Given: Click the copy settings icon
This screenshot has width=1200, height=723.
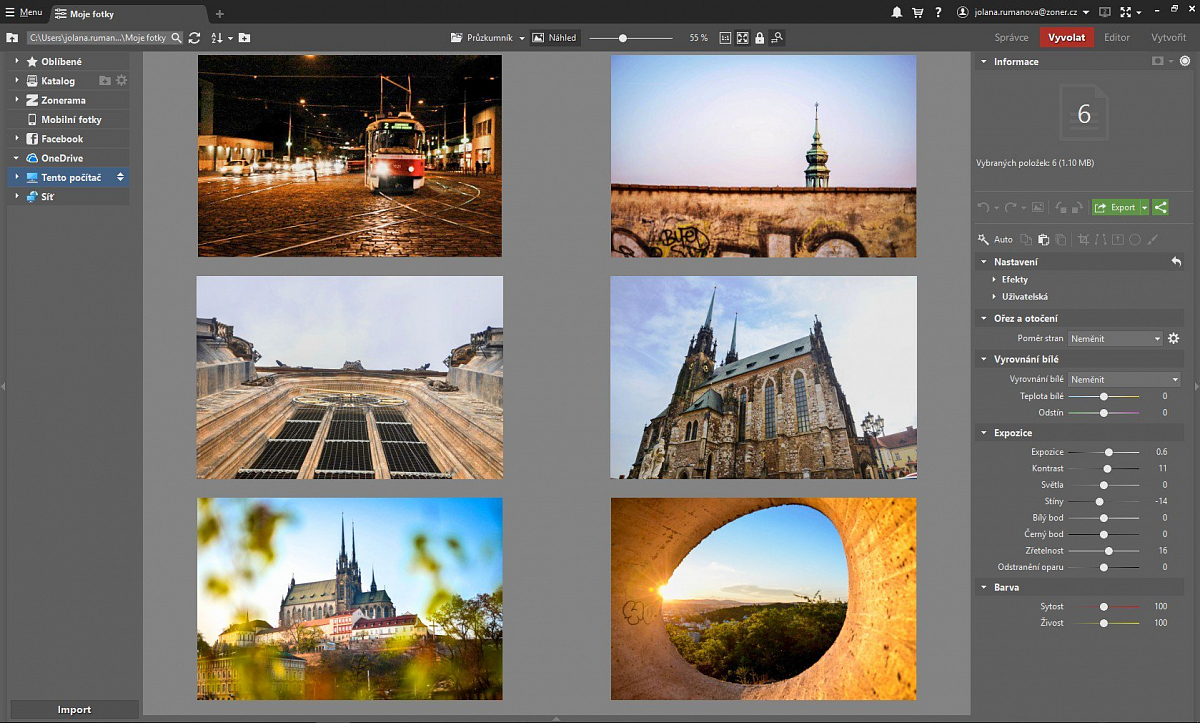Looking at the screenshot, I should tap(1027, 238).
